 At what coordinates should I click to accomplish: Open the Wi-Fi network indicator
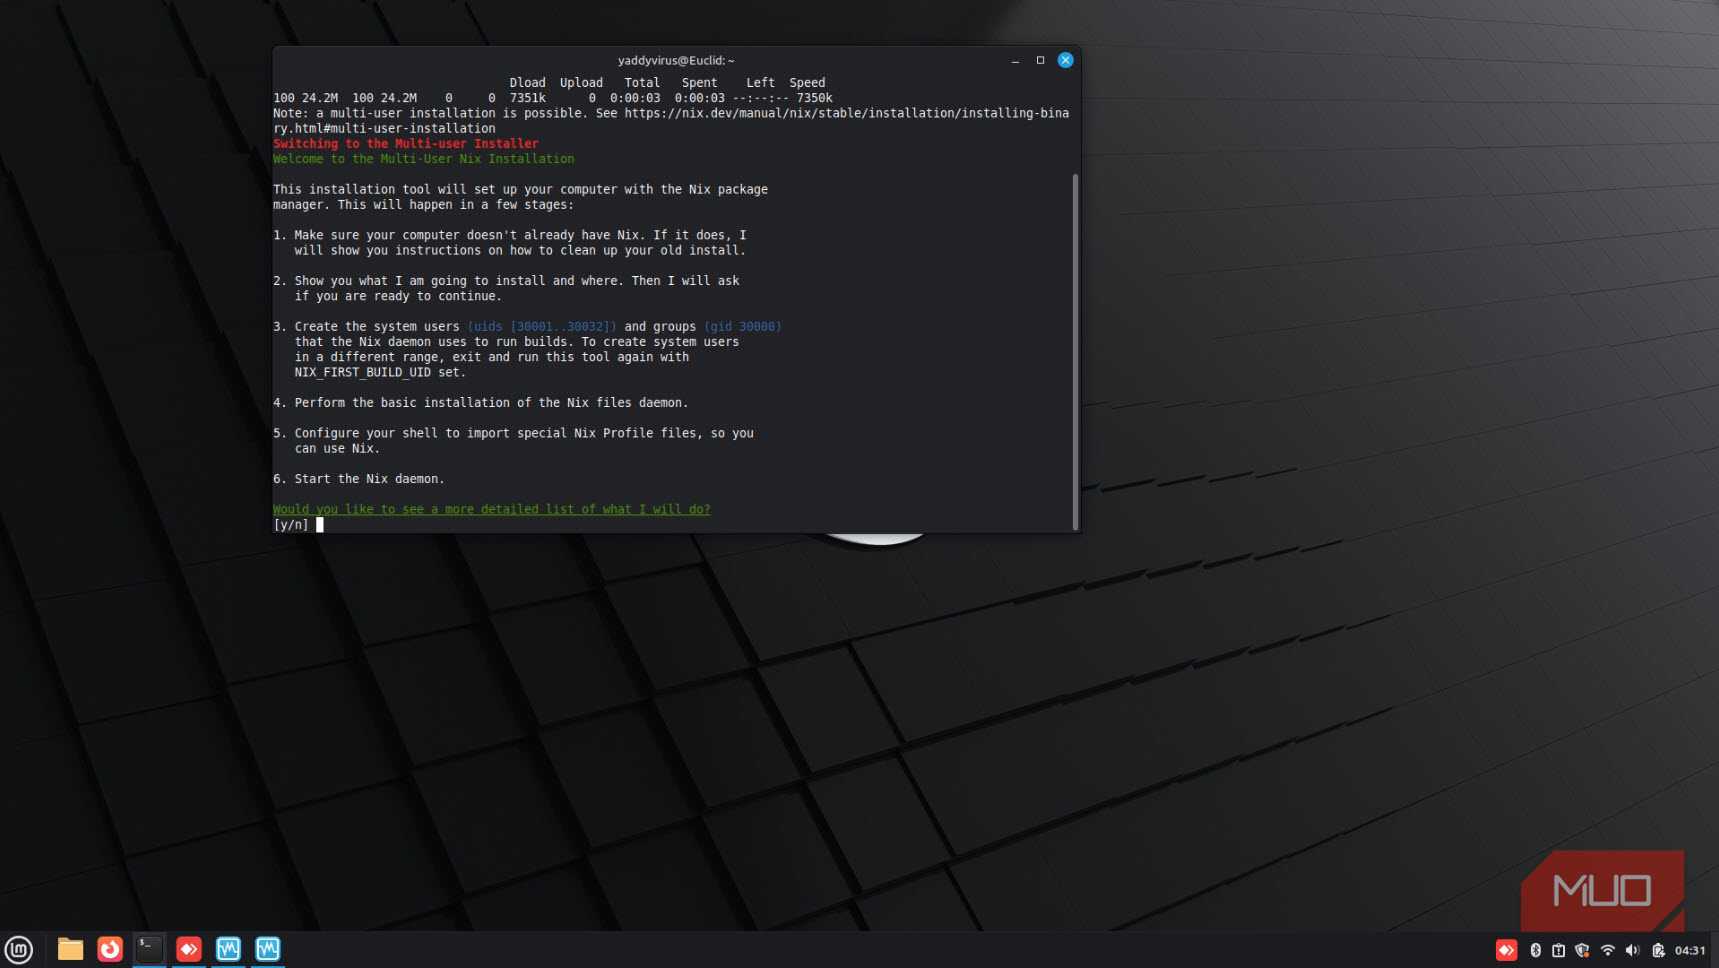click(x=1608, y=950)
